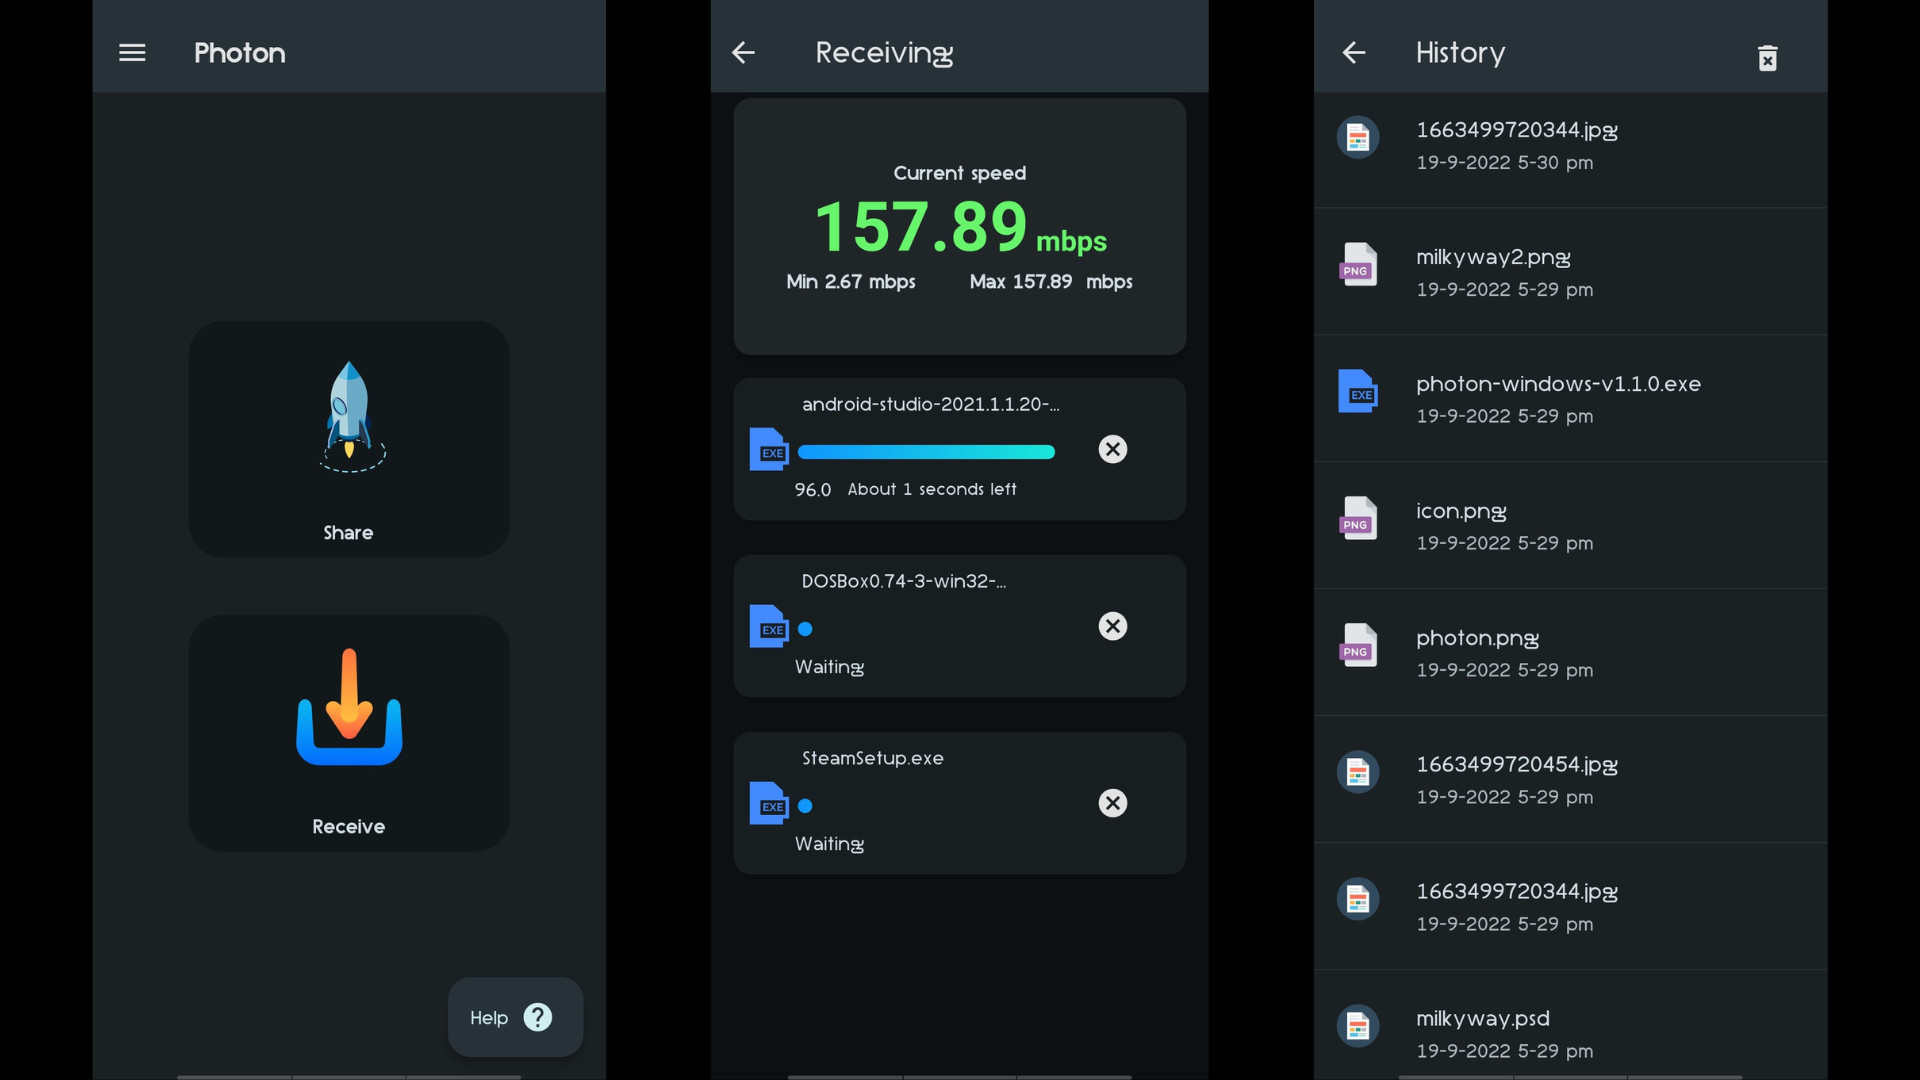Select photon-windows-v1.1.0.exe history entry
The height and width of the screenshot is (1080, 1920).
1570,398
